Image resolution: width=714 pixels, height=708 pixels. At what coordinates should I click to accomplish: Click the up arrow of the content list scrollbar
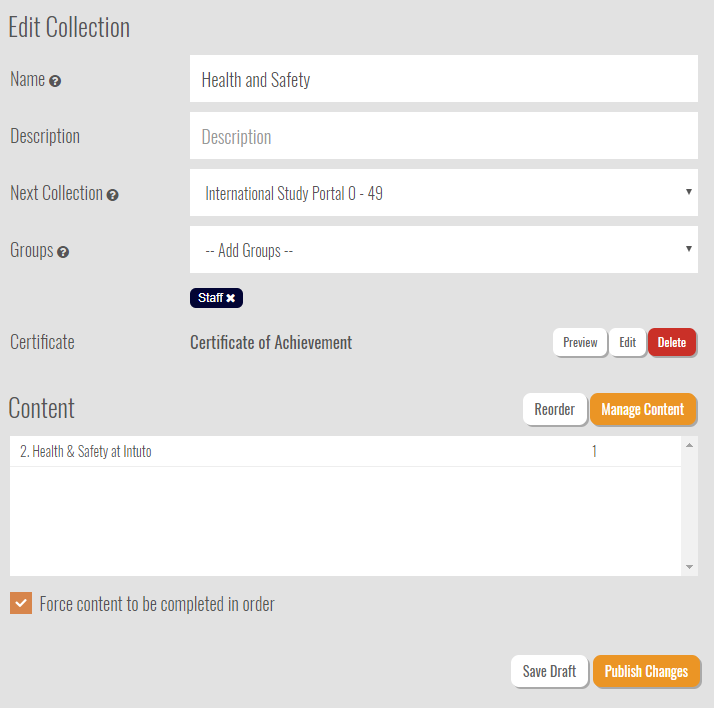pos(689,445)
